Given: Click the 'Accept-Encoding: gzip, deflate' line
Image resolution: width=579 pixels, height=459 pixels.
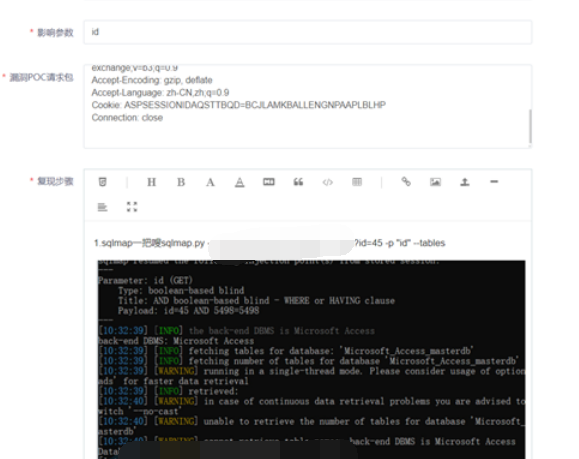Looking at the screenshot, I should coord(152,80).
